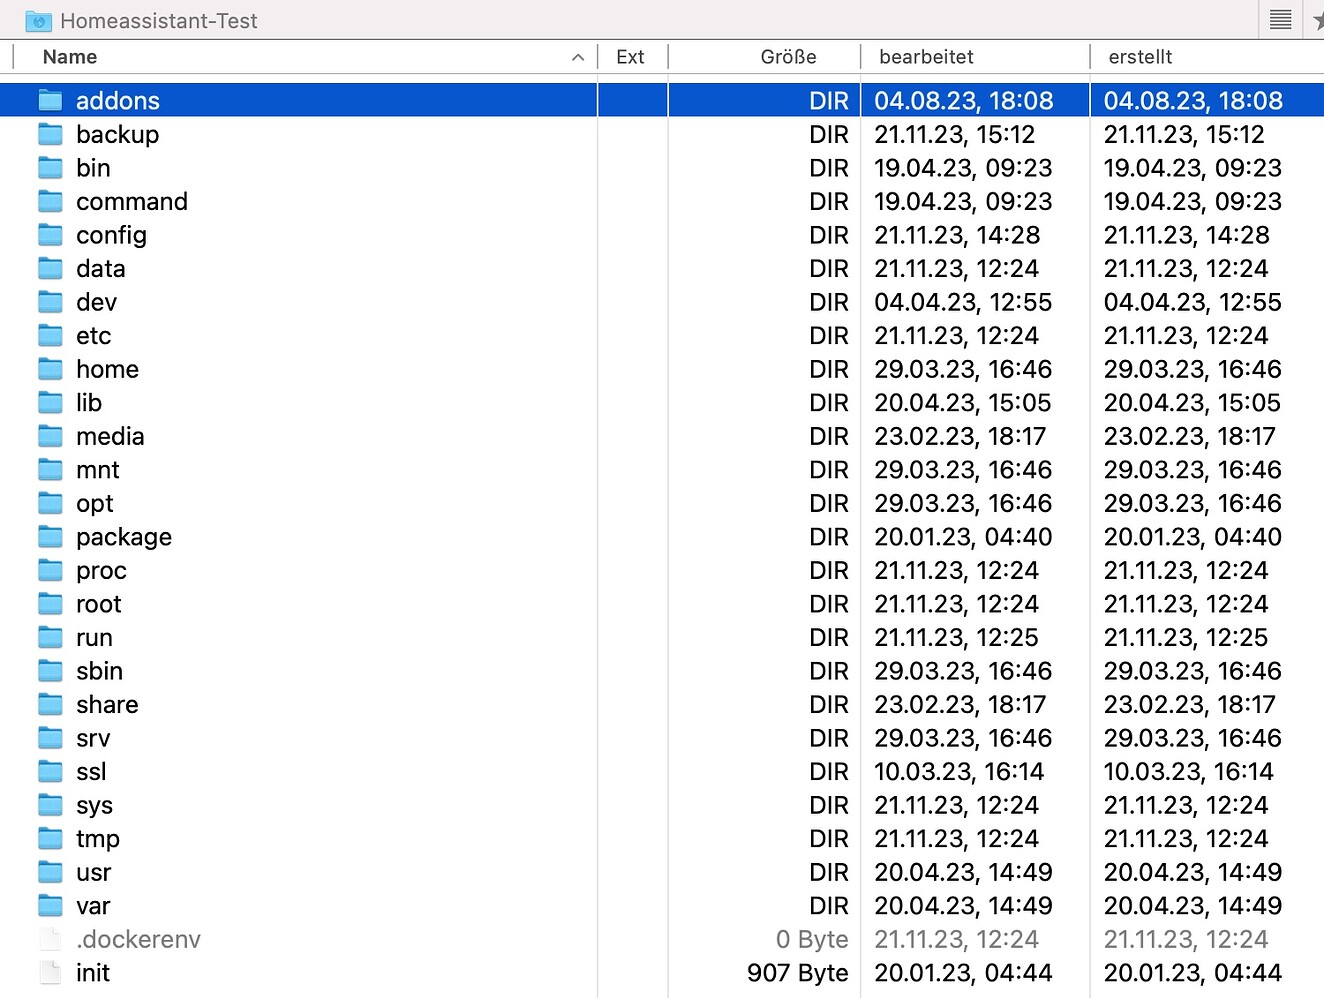Click the Ext column header

tap(631, 57)
